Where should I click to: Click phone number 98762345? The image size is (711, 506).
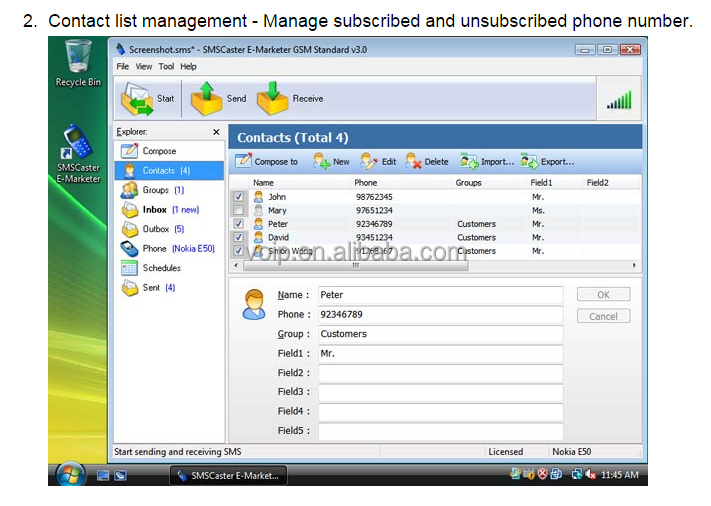click(374, 197)
